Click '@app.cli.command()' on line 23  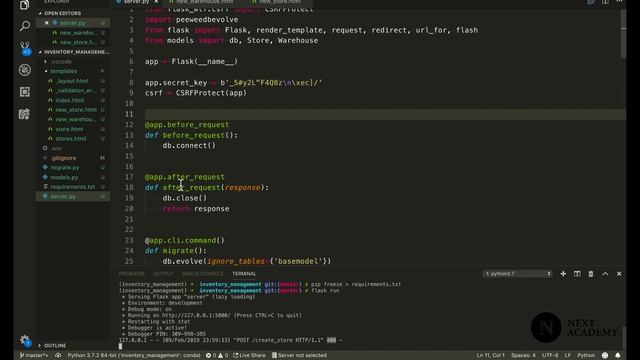click(184, 240)
